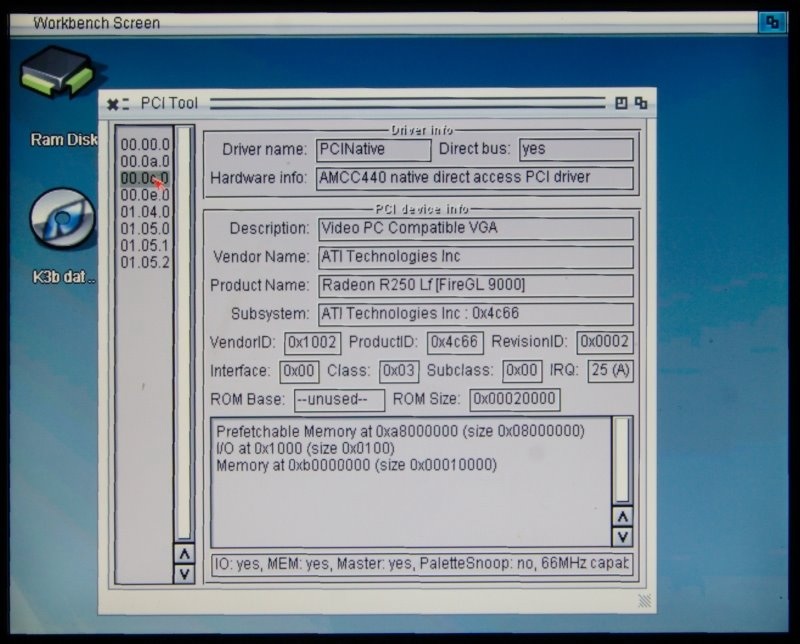
Task: Click the Description field
Action: [476, 229]
